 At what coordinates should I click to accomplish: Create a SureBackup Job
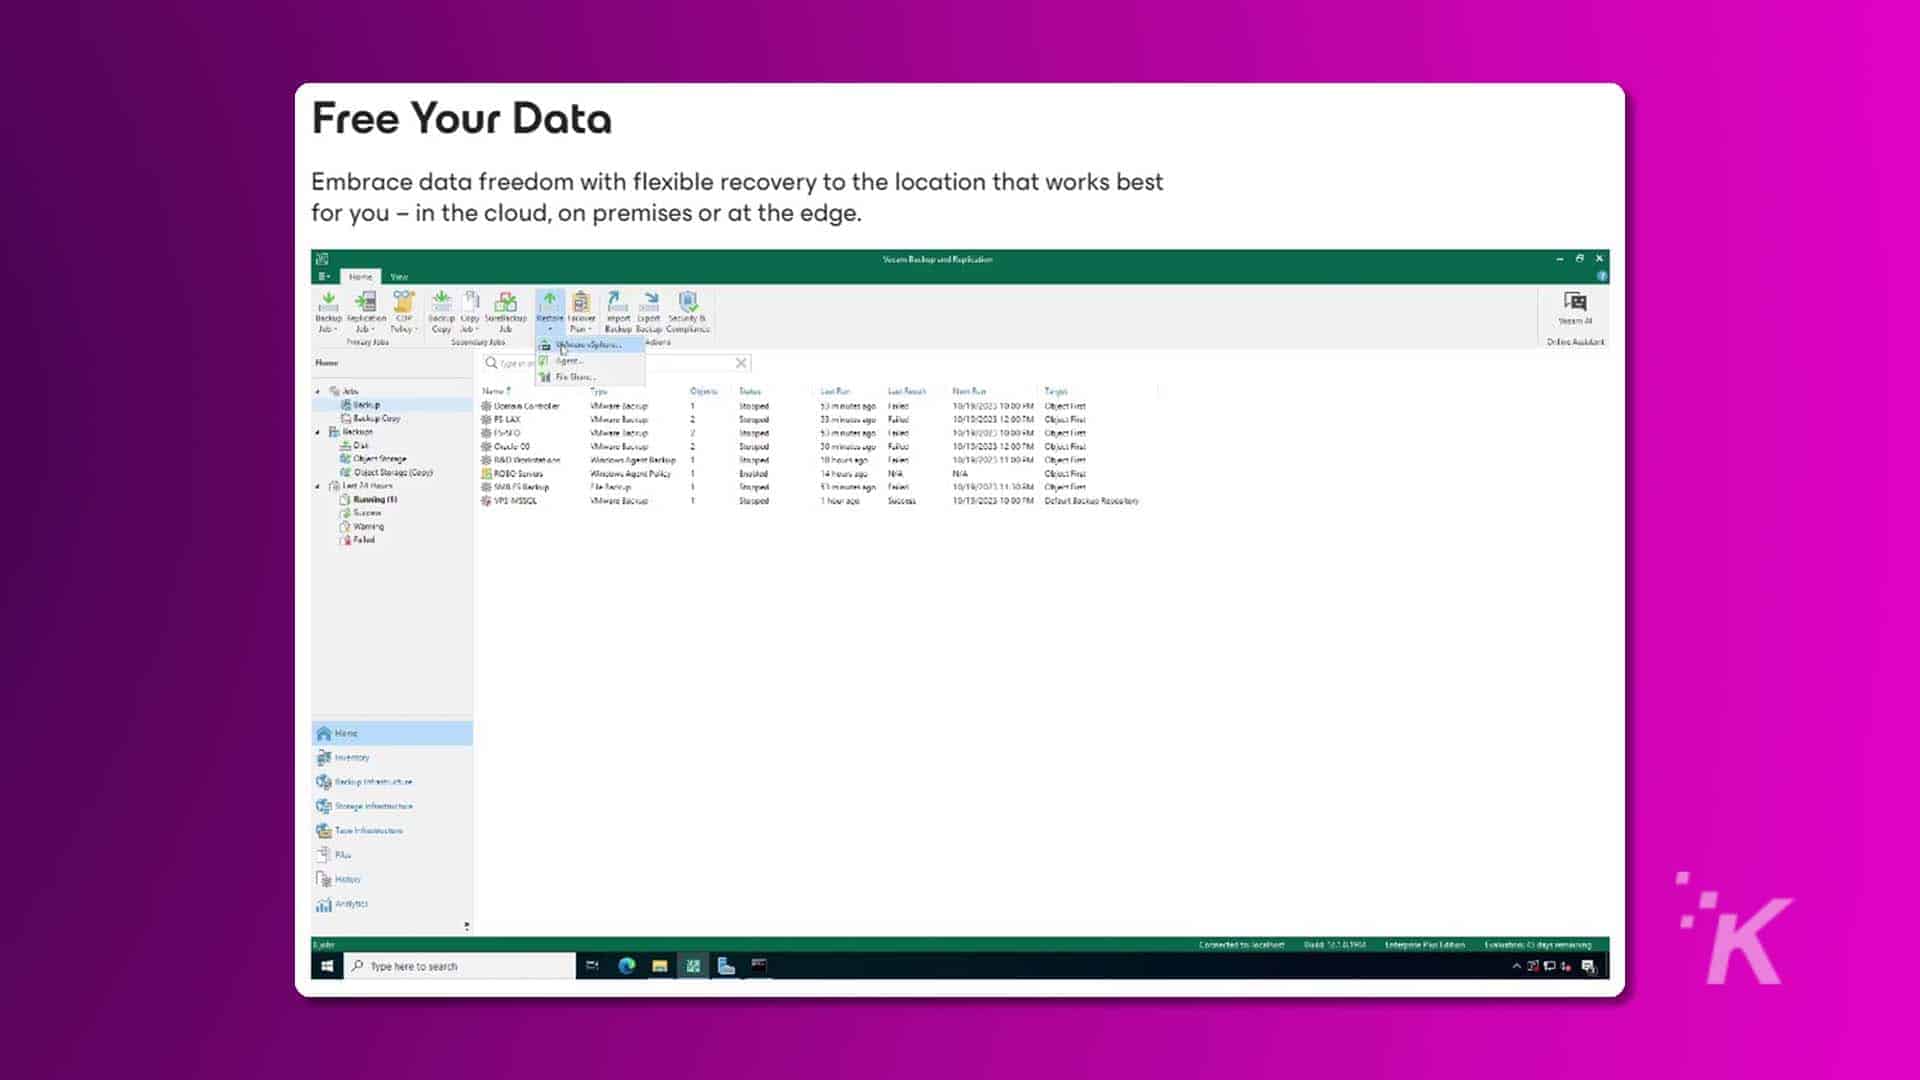[505, 310]
